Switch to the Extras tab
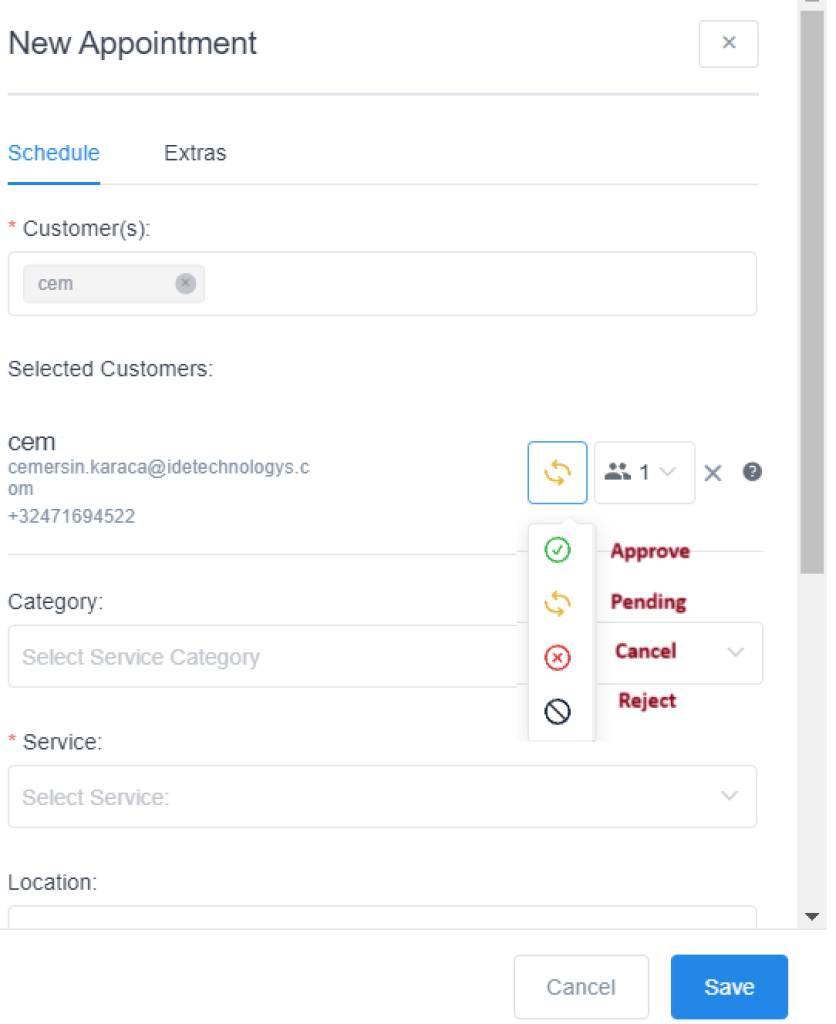Viewport: 836px width, 1024px height. tap(195, 153)
